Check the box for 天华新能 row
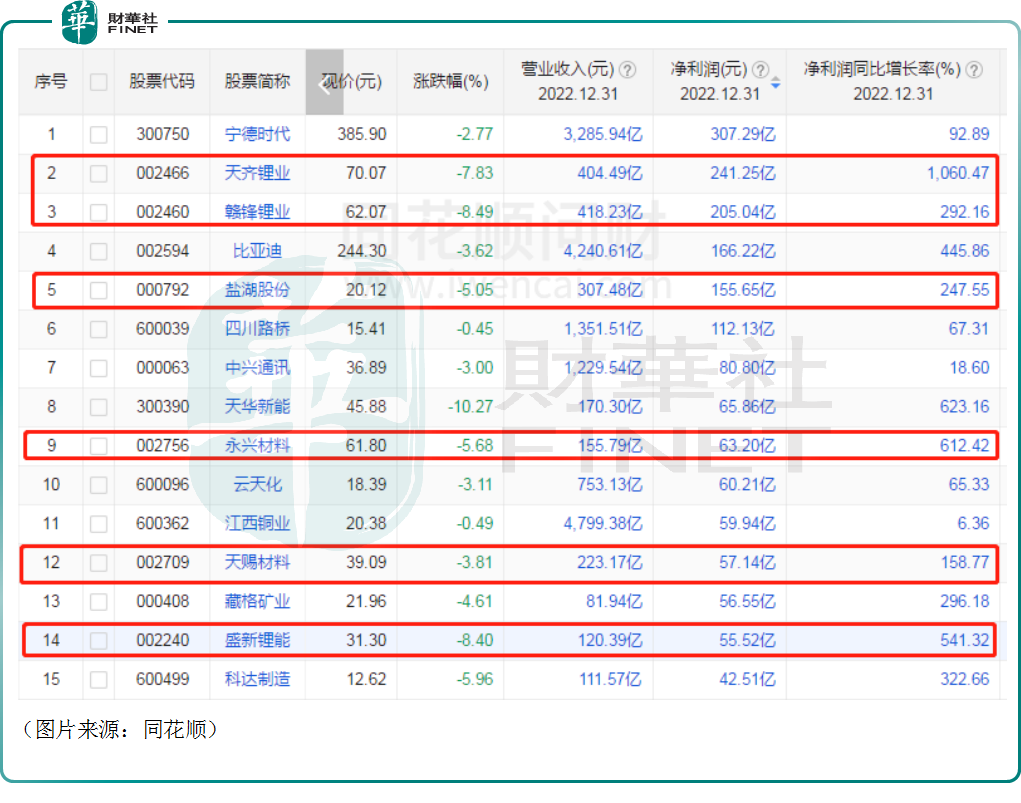 pyautogui.click(x=98, y=408)
